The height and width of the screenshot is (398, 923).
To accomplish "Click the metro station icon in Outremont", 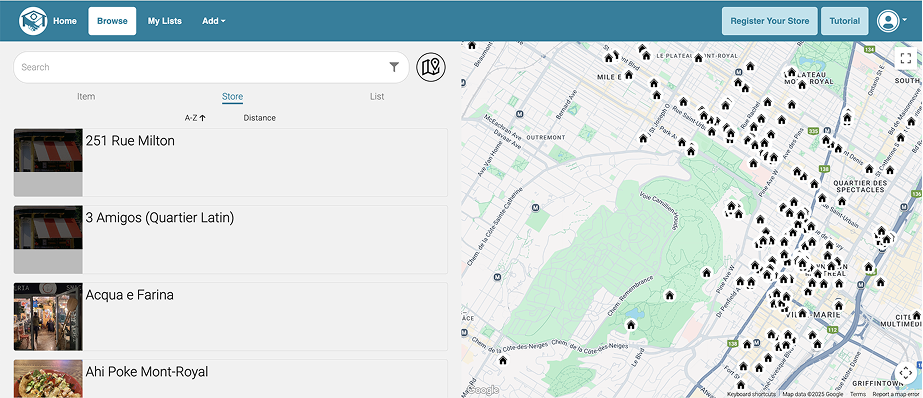I will tap(519, 113).
